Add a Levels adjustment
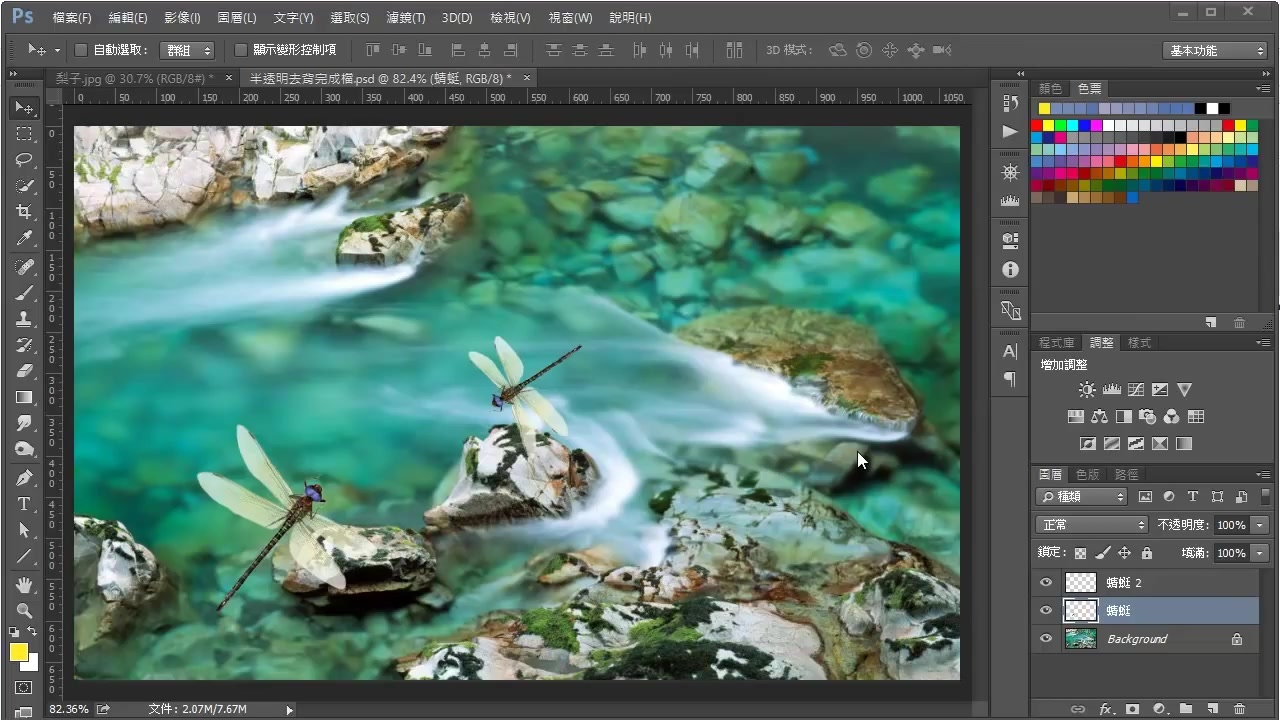The height and width of the screenshot is (720, 1280). tap(1111, 389)
